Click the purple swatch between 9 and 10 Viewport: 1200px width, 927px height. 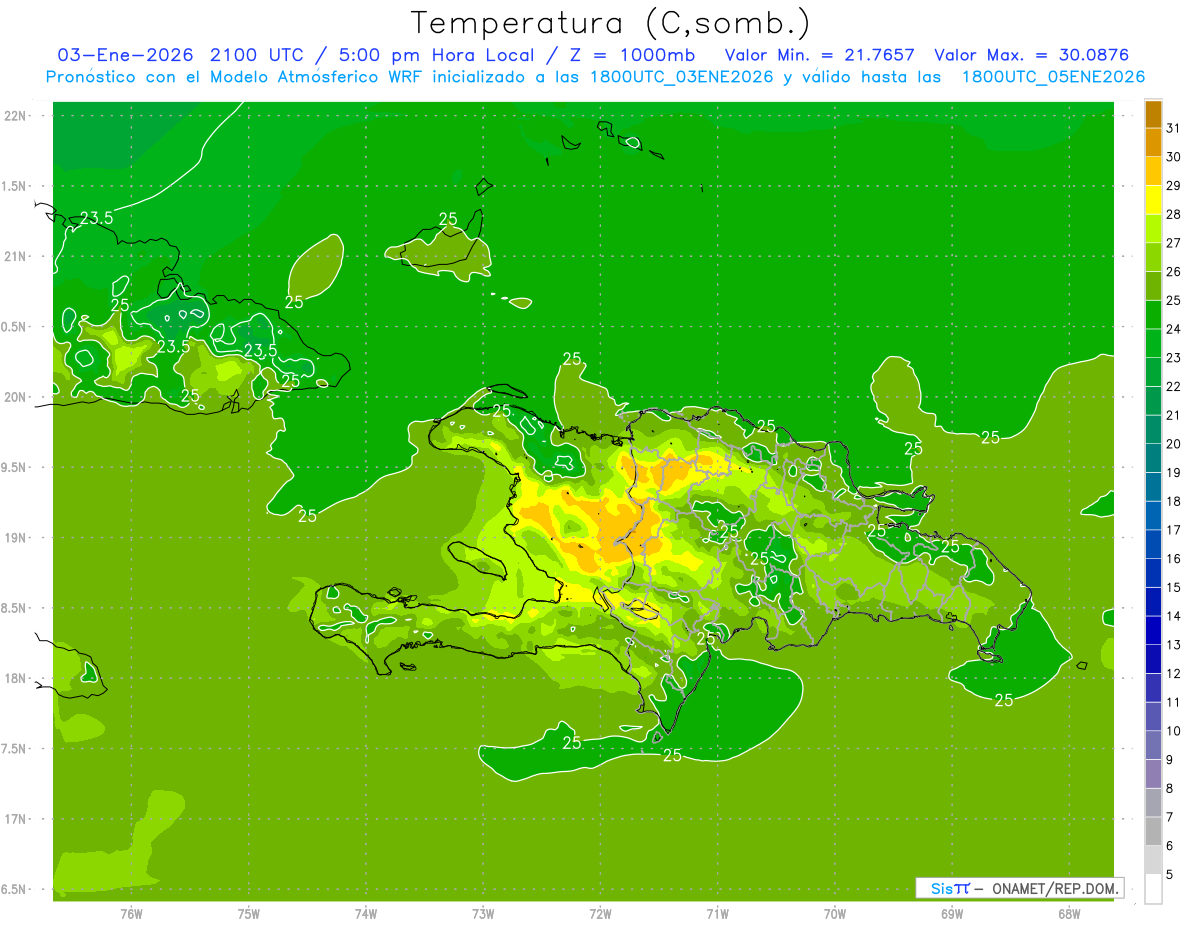coord(1153,745)
